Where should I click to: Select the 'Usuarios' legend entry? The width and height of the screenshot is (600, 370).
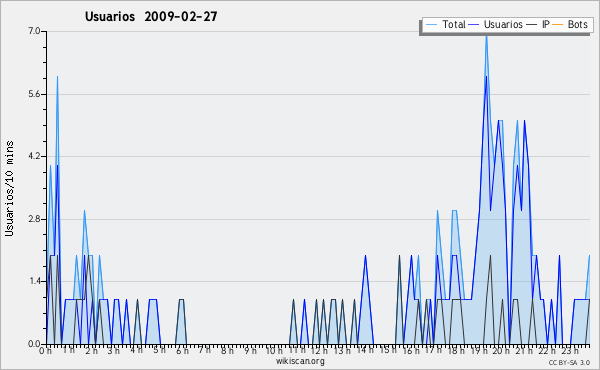tap(503, 24)
